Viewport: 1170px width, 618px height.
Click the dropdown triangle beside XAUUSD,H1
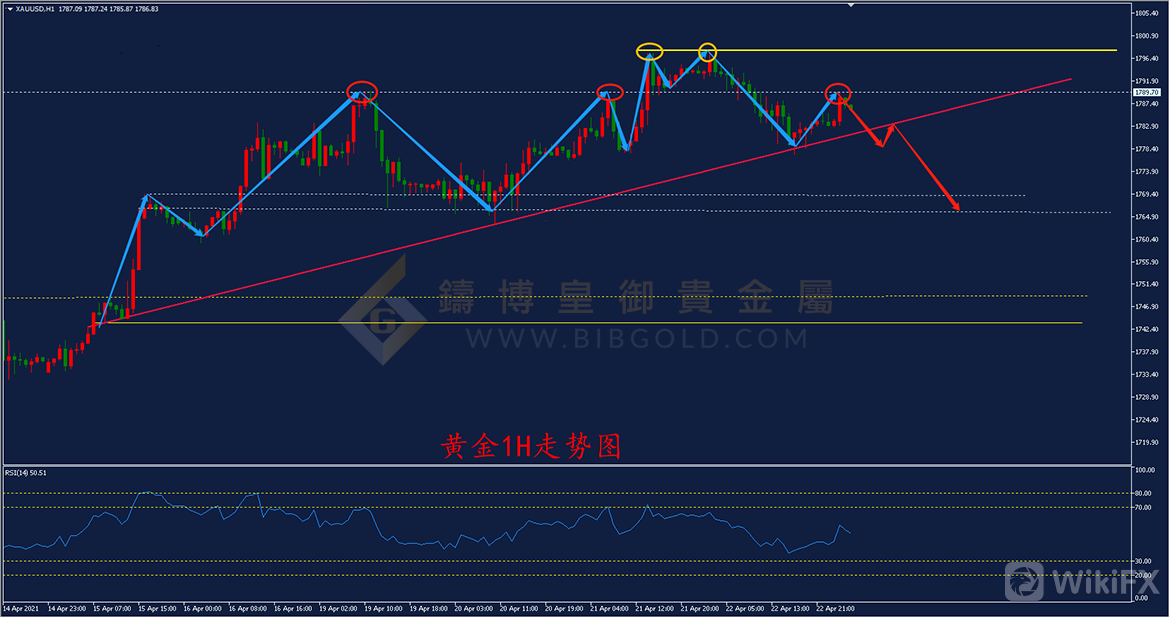point(8,8)
